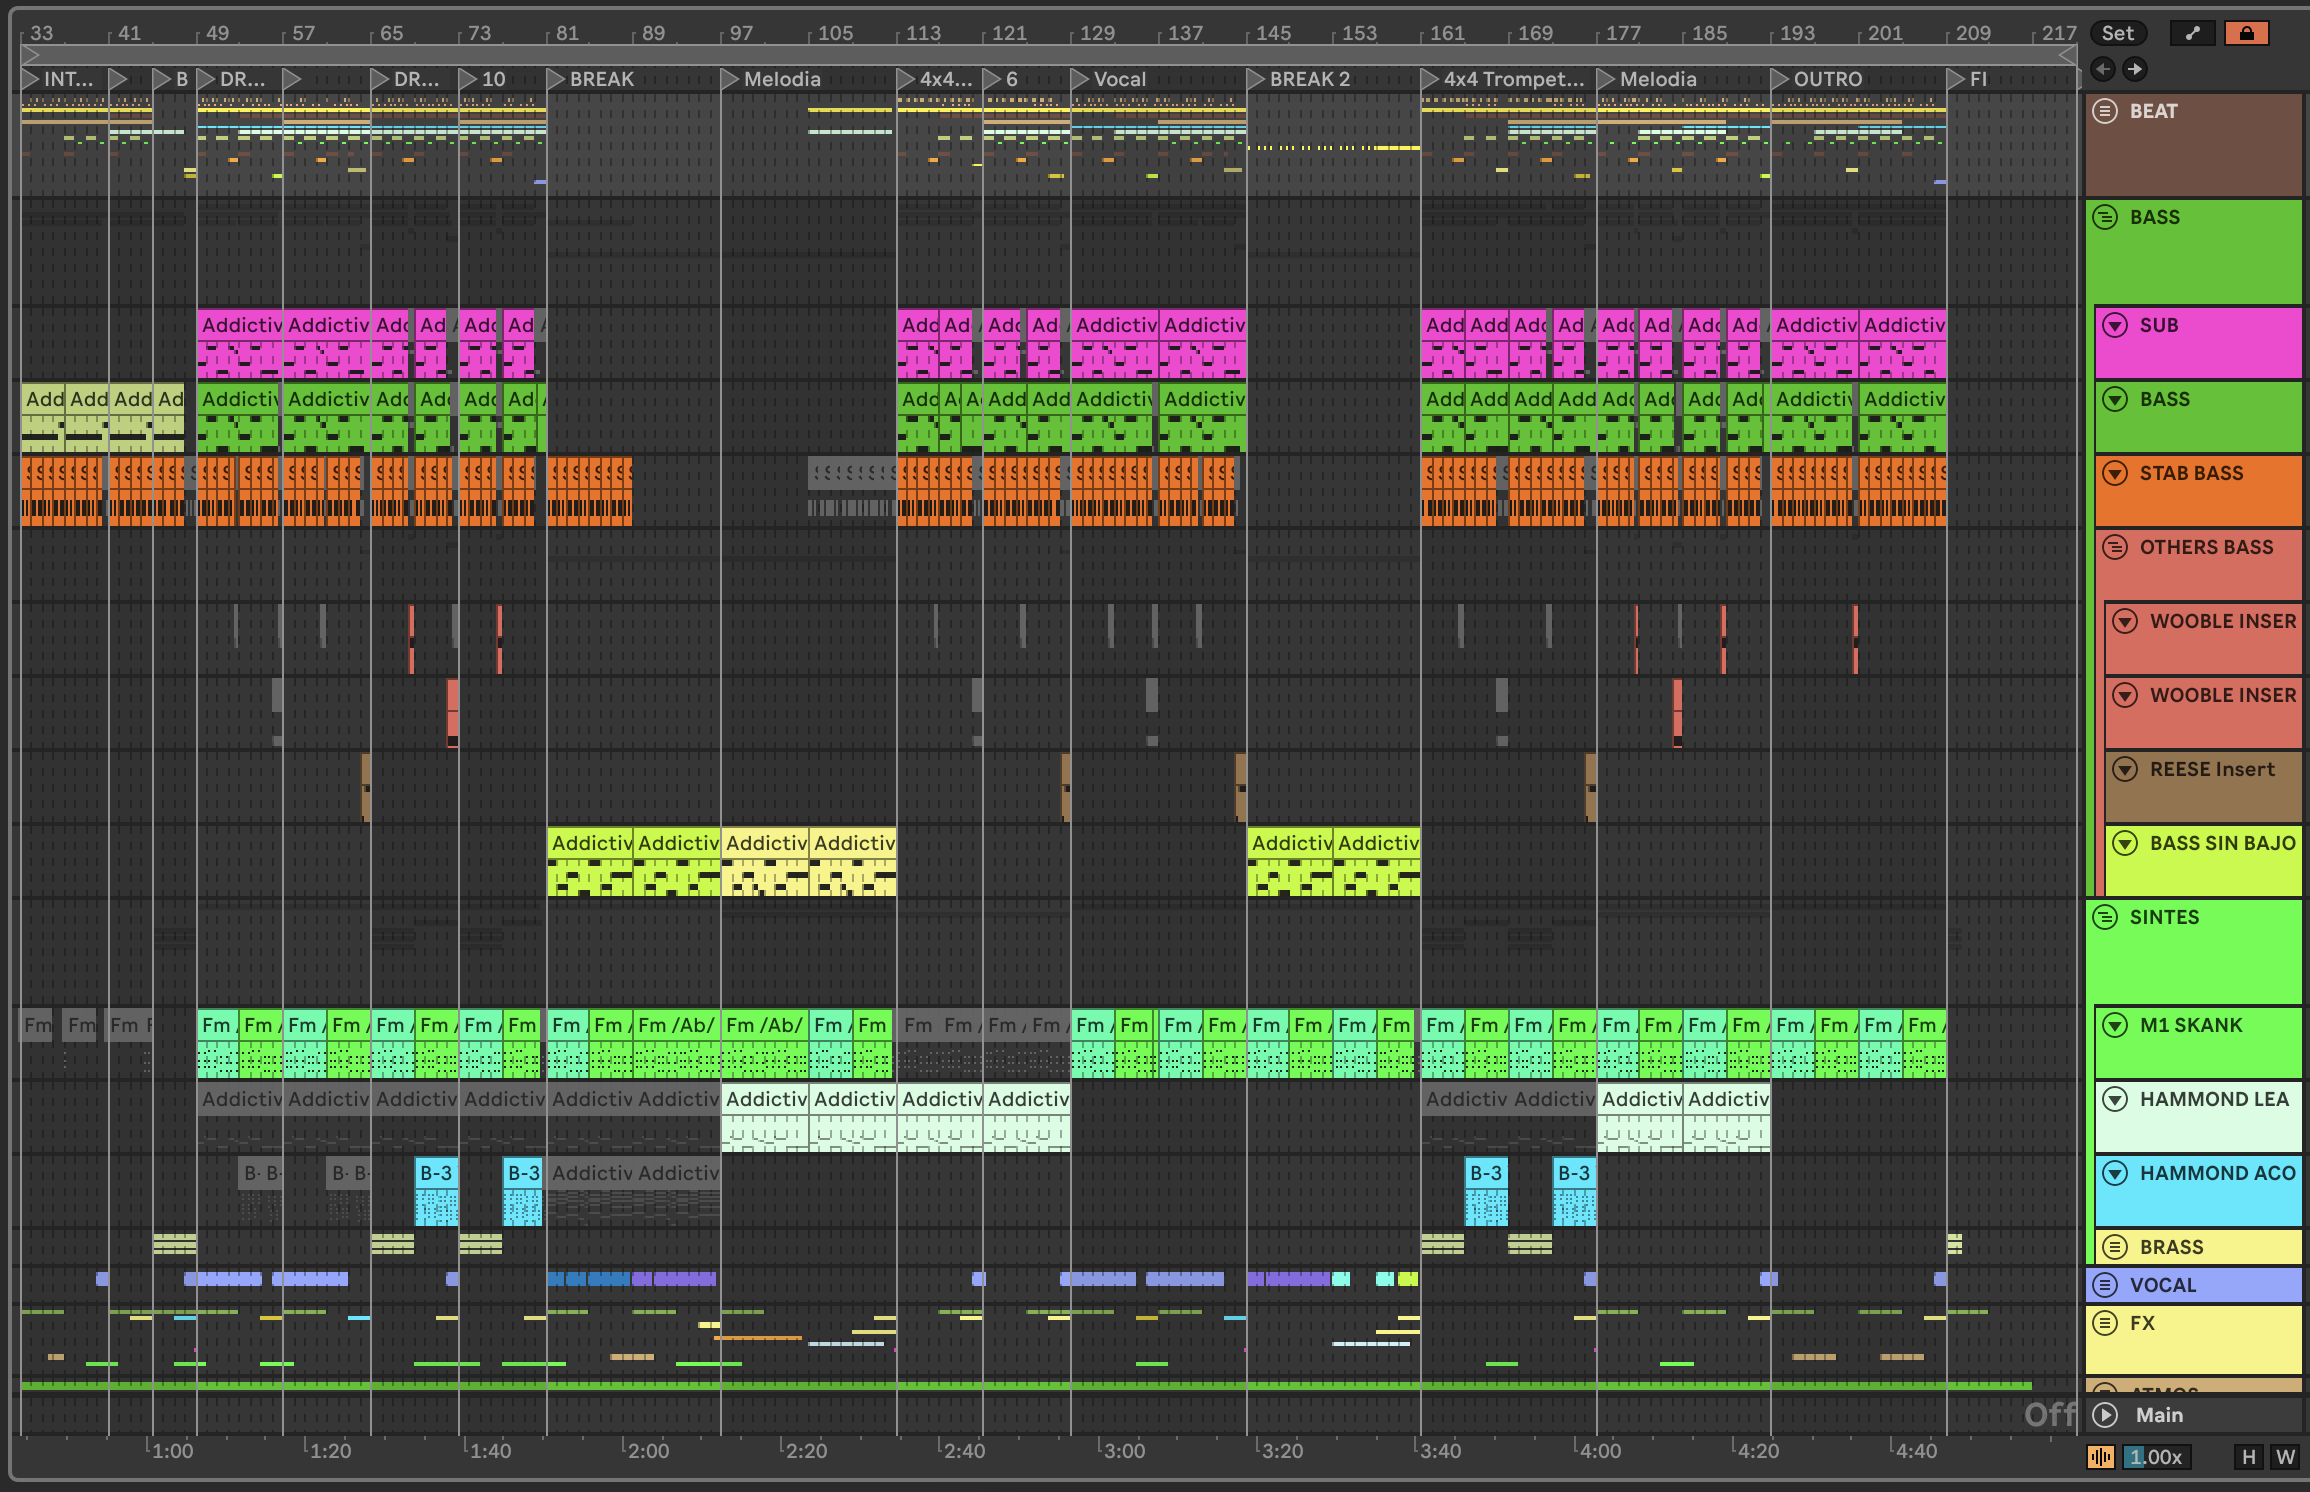
Task: Collapse the M1 SKANK track
Action: (2115, 1025)
